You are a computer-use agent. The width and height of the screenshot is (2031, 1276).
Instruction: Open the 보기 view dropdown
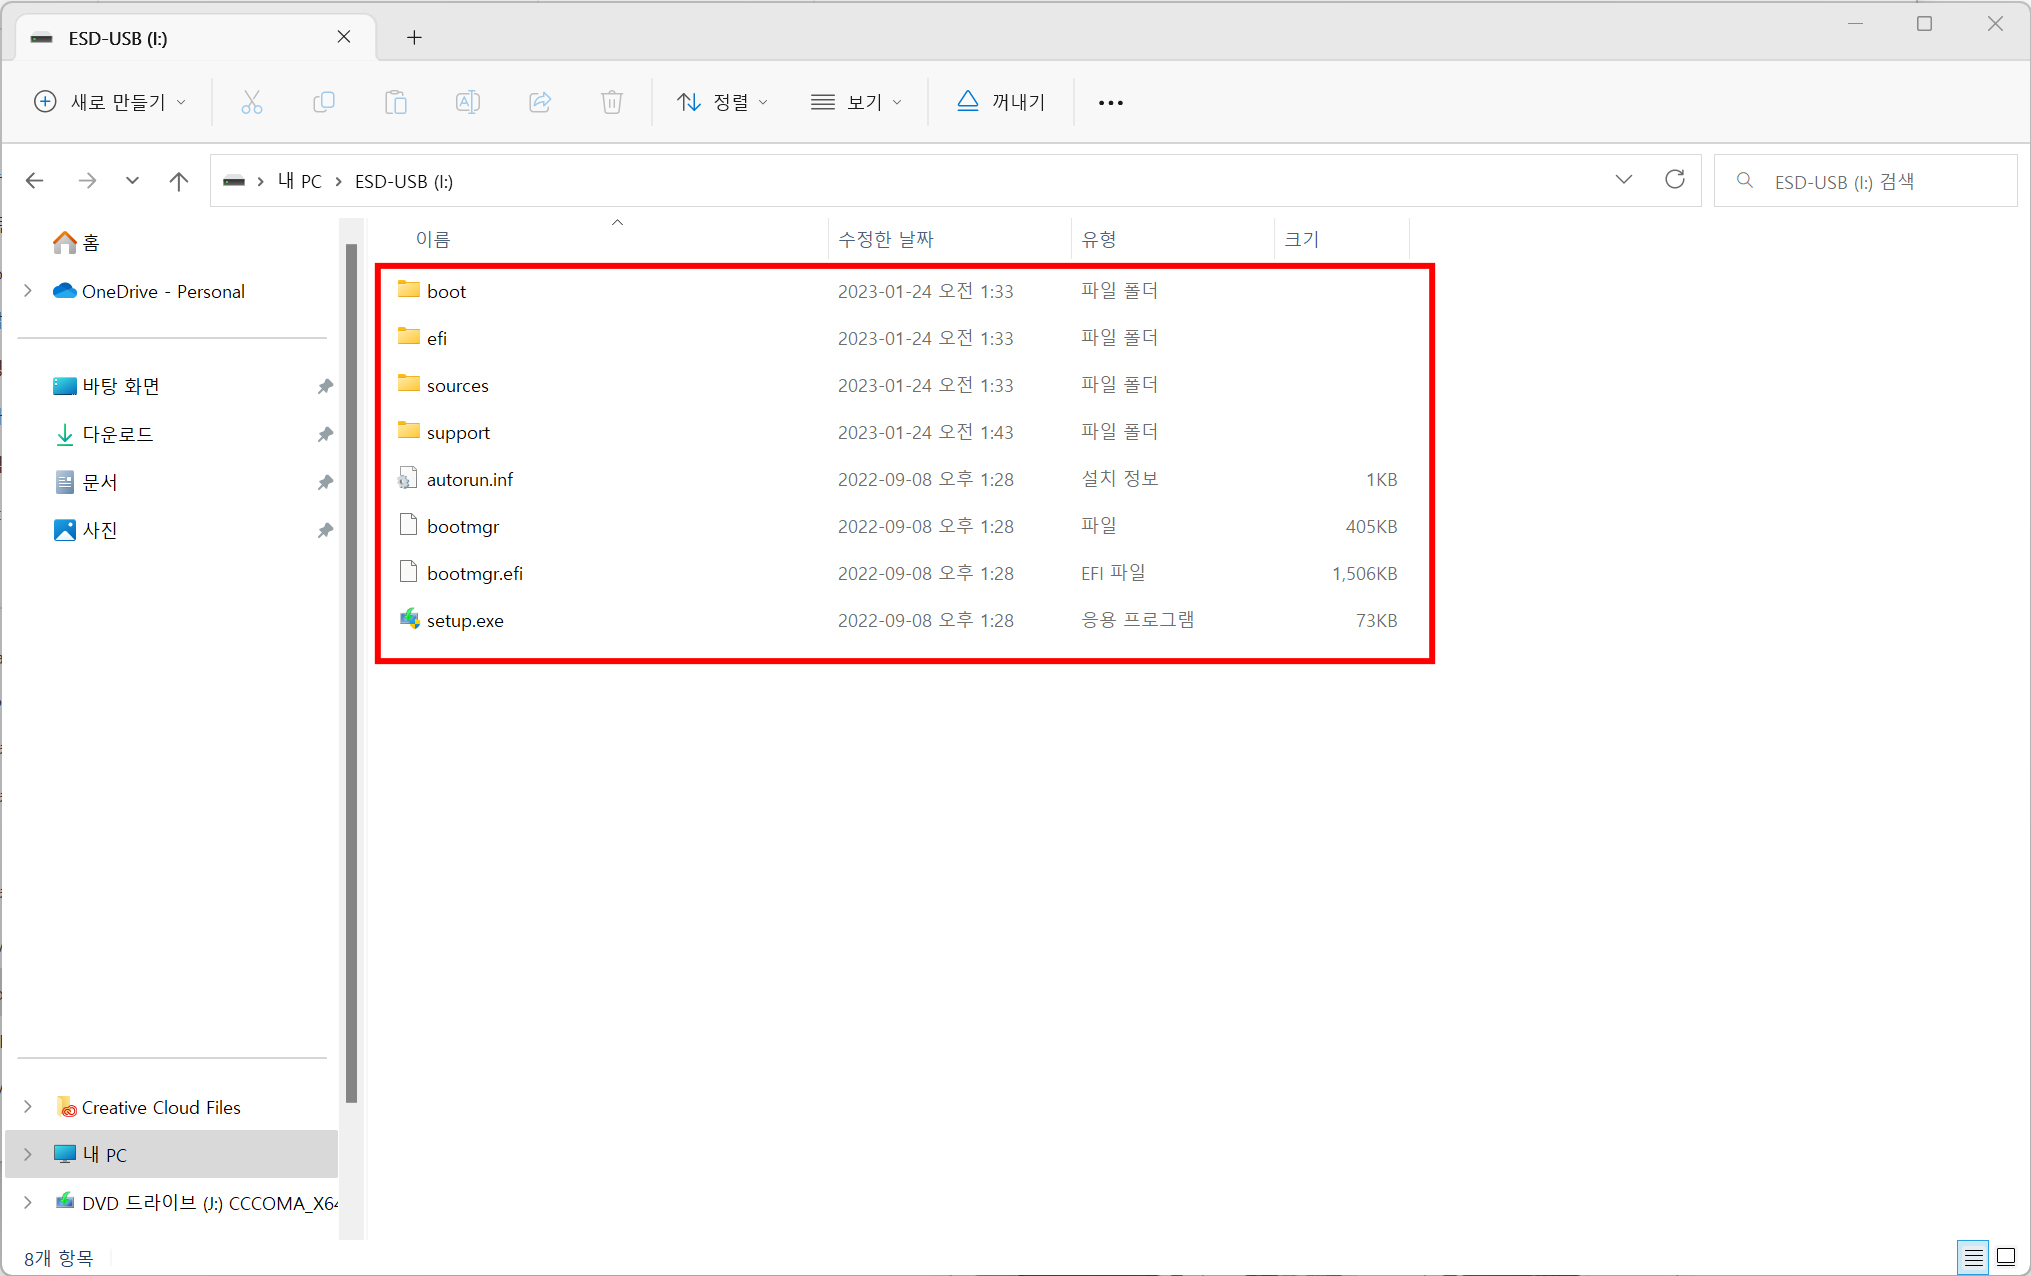(x=856, y=102)
